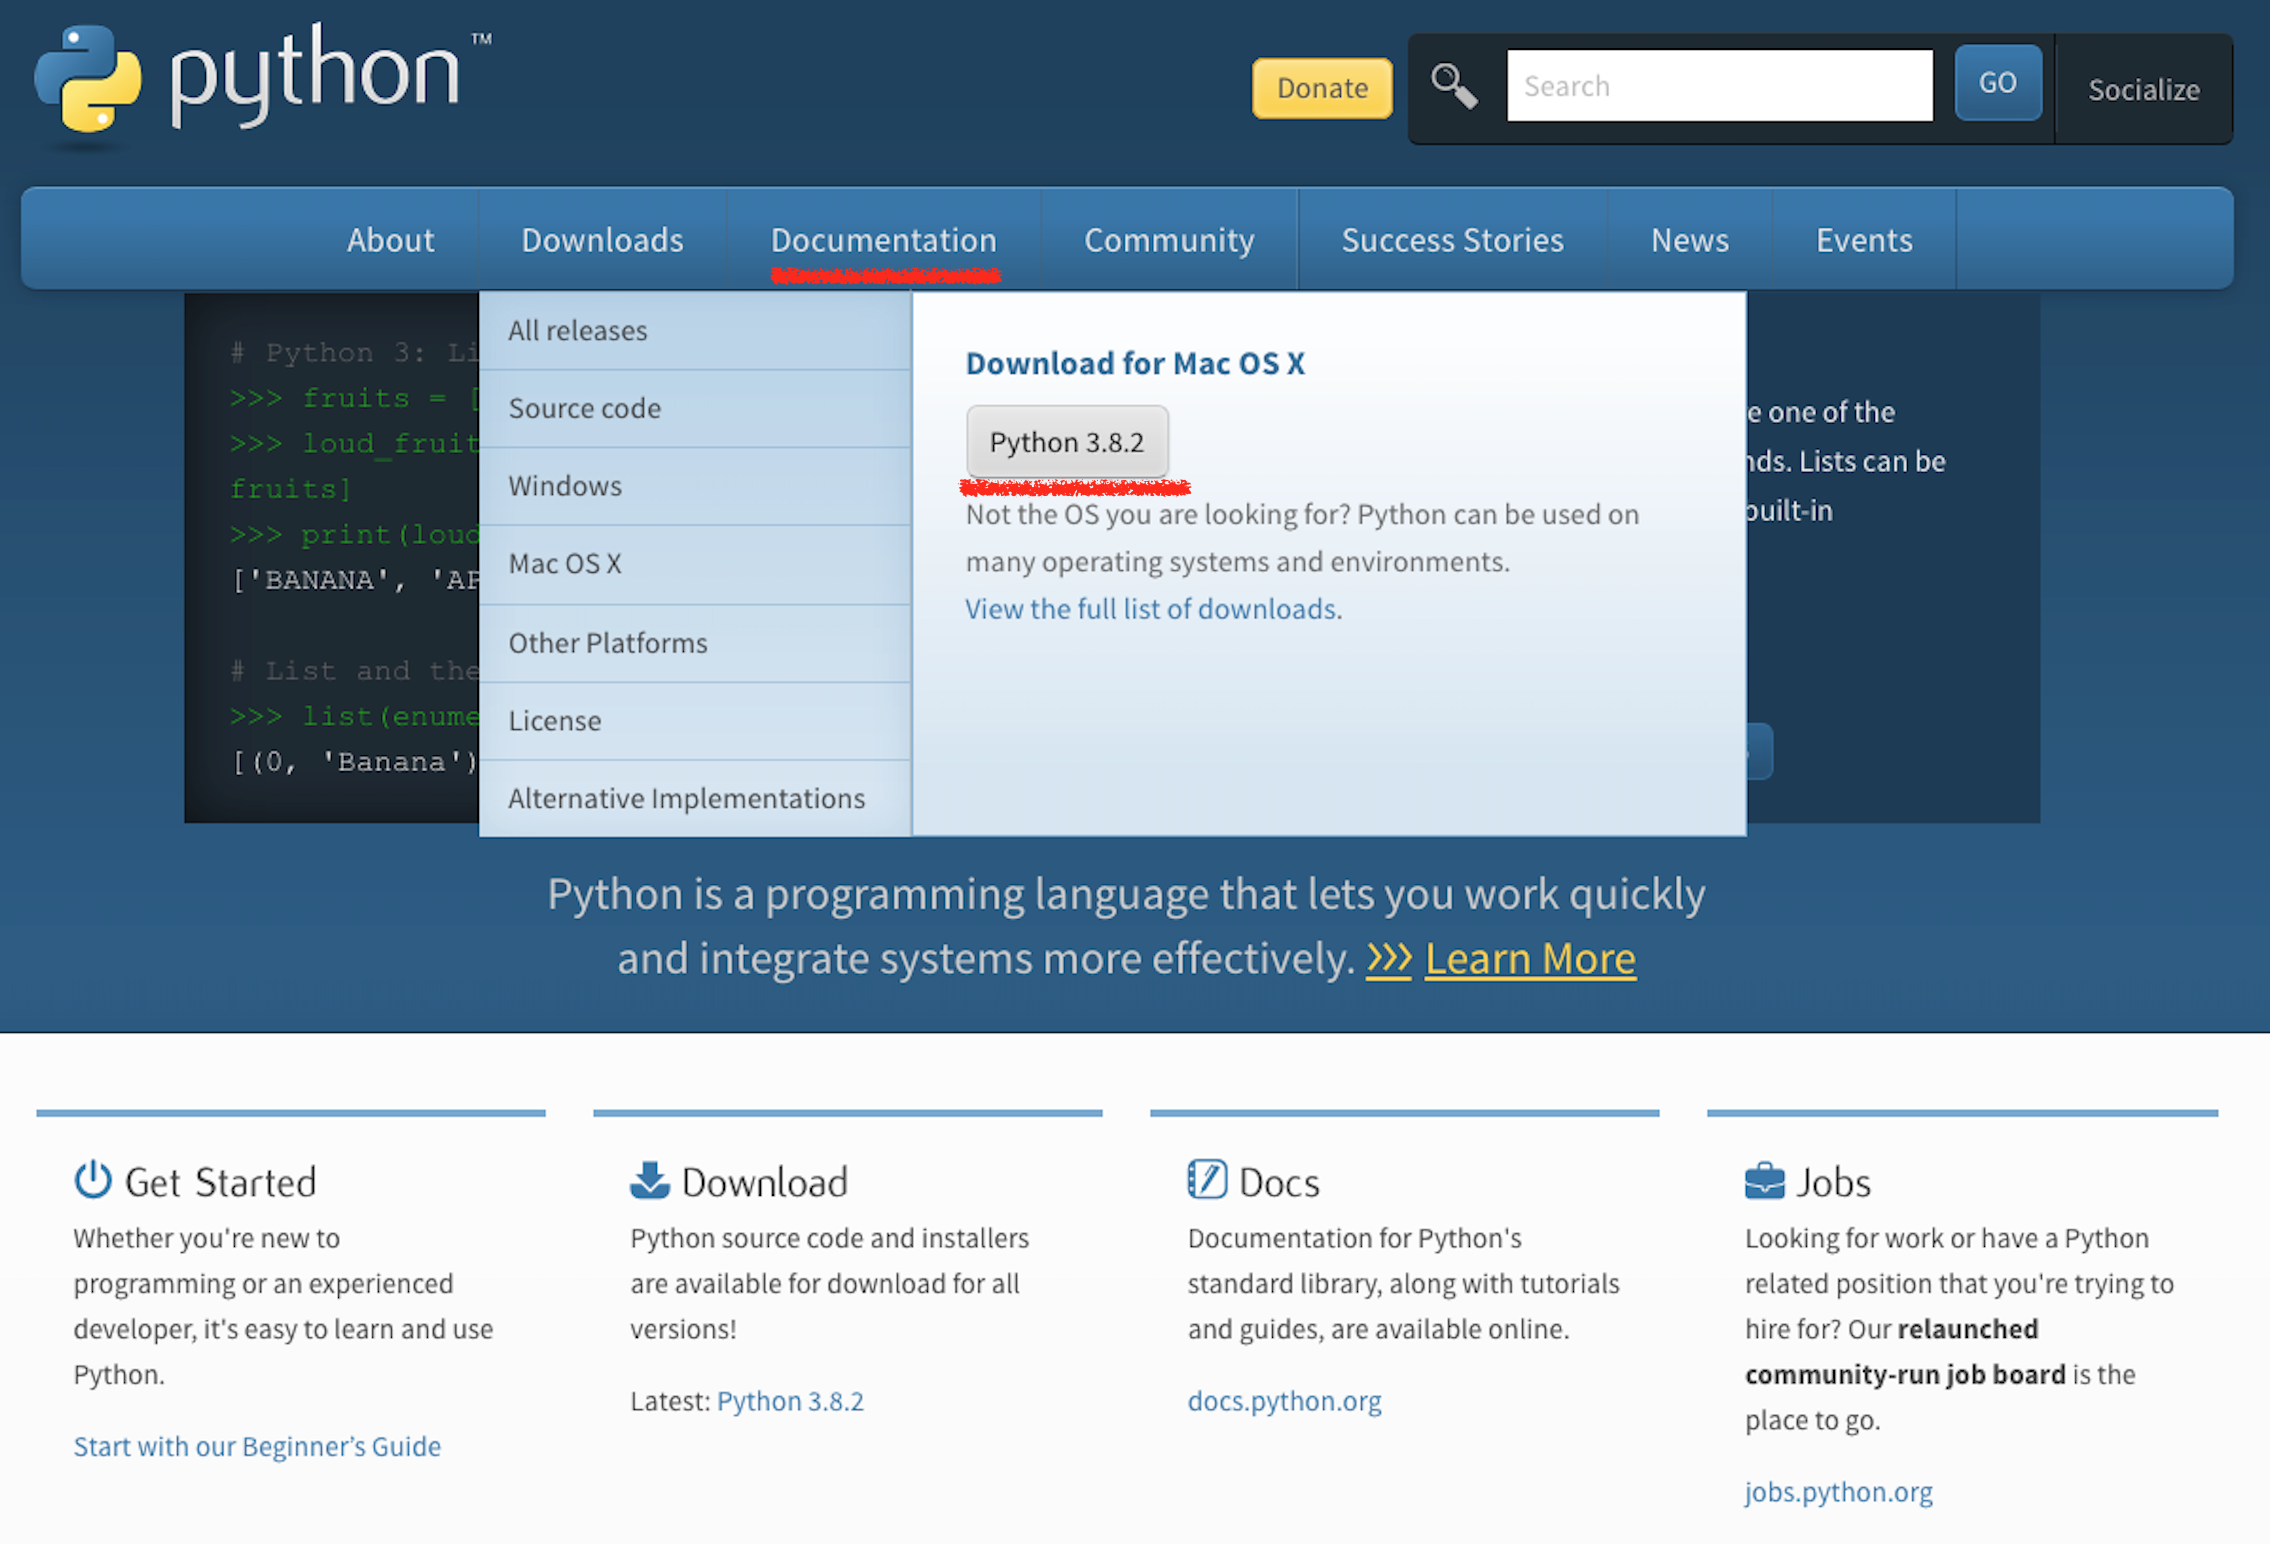Open the Socialize dropdown
The image size is (2270, 1544).
[2143, 90]
